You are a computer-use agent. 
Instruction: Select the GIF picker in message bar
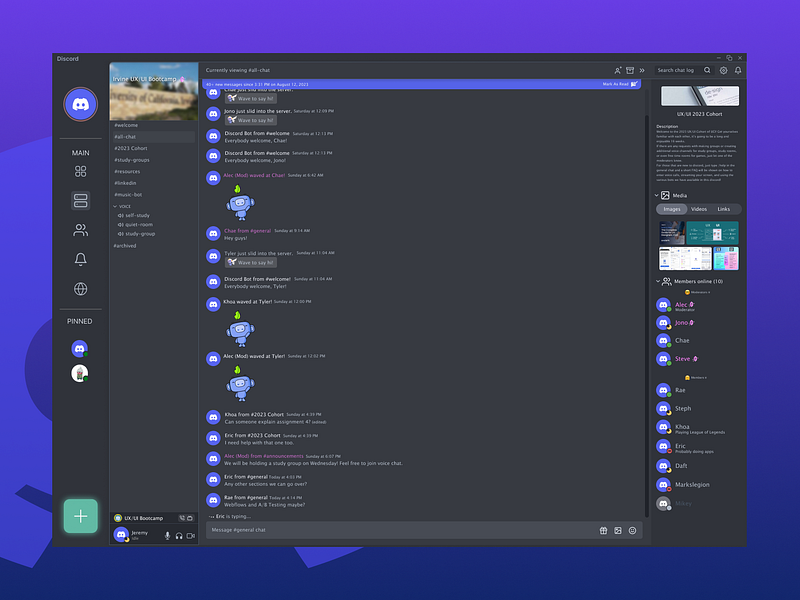click(x=617, y=530)
